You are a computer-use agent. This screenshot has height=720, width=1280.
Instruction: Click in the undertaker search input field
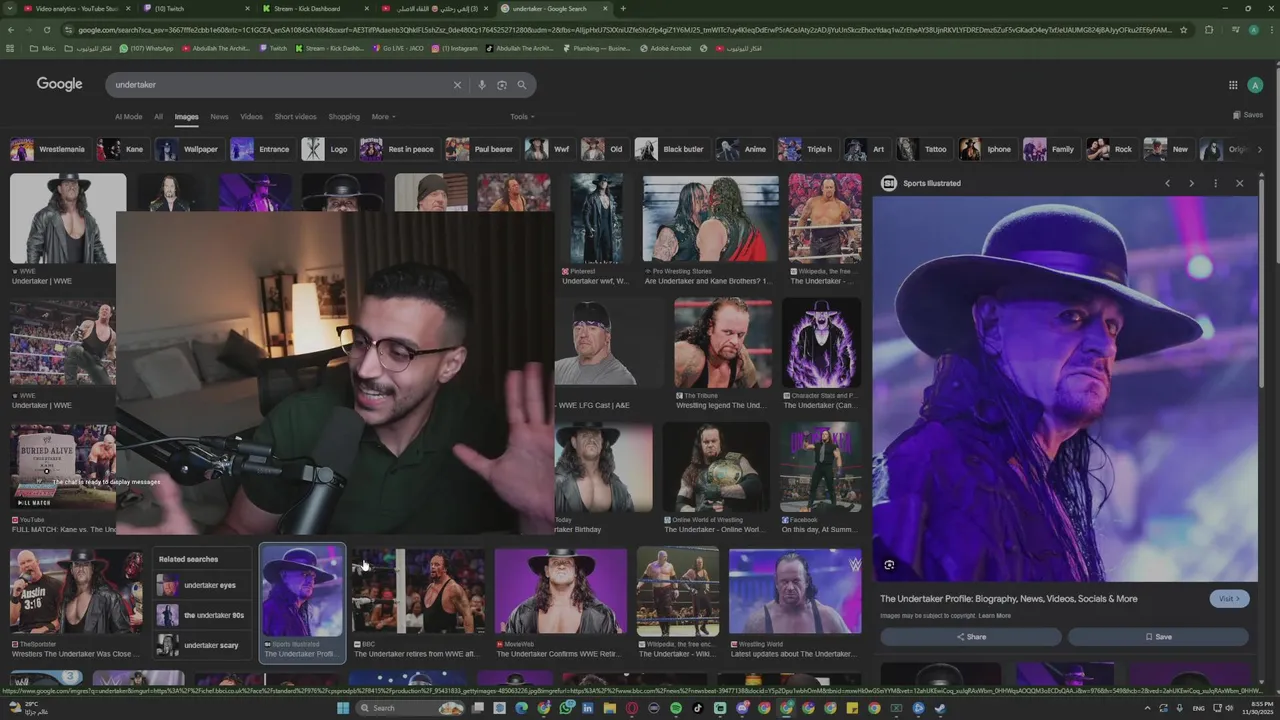tap(280, 85)
